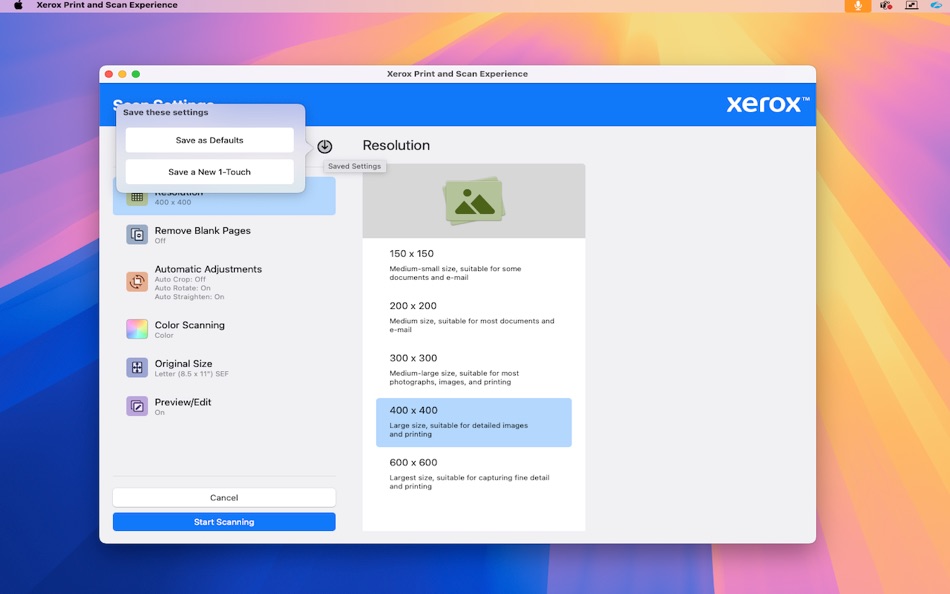The height and width of the screenshot is (594, 950).
Task: Click the resolution preview image thumbnail
Action: (x=474, y=201)
